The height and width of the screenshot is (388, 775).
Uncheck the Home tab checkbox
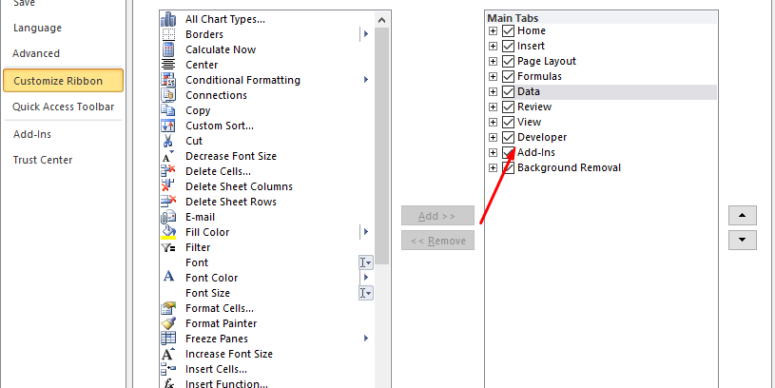pos(508,31)
